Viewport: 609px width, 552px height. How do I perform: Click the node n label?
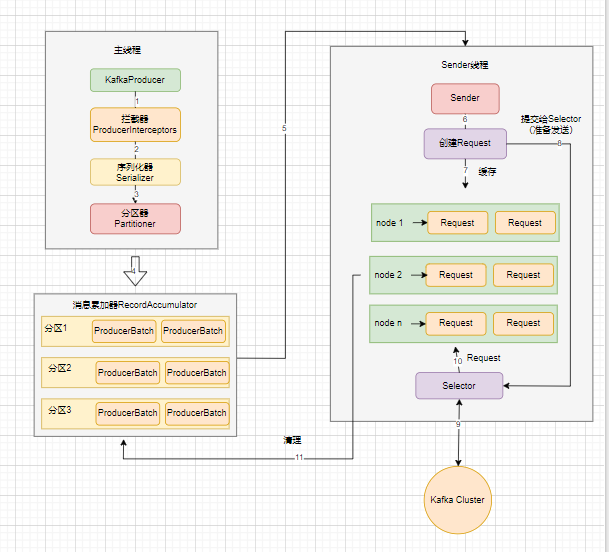pyautogui.click(x=388, y=323)
